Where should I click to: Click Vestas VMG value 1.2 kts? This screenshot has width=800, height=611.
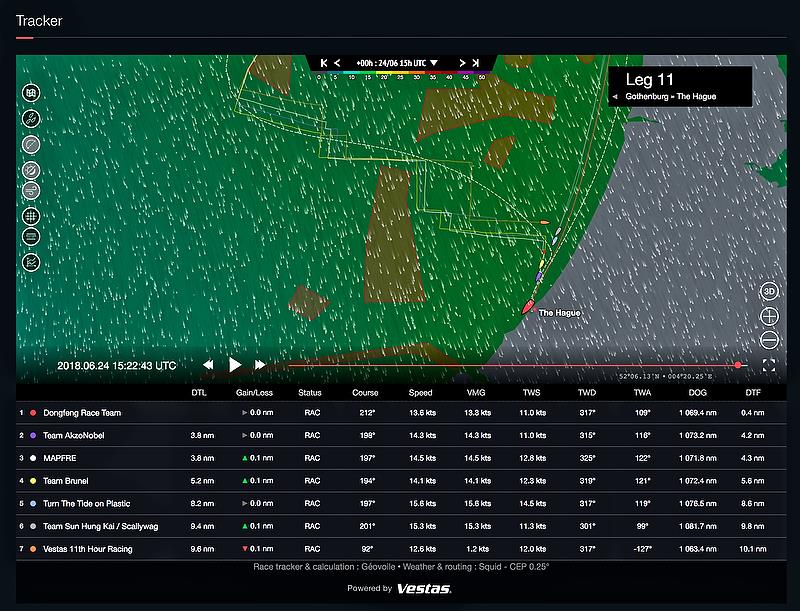(478, 549)
